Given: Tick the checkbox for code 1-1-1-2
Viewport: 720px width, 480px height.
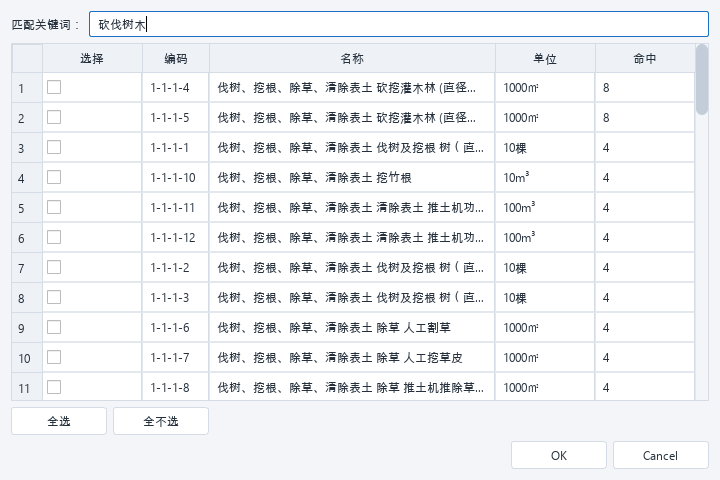Looking at the screenshot, I should 54,267.
